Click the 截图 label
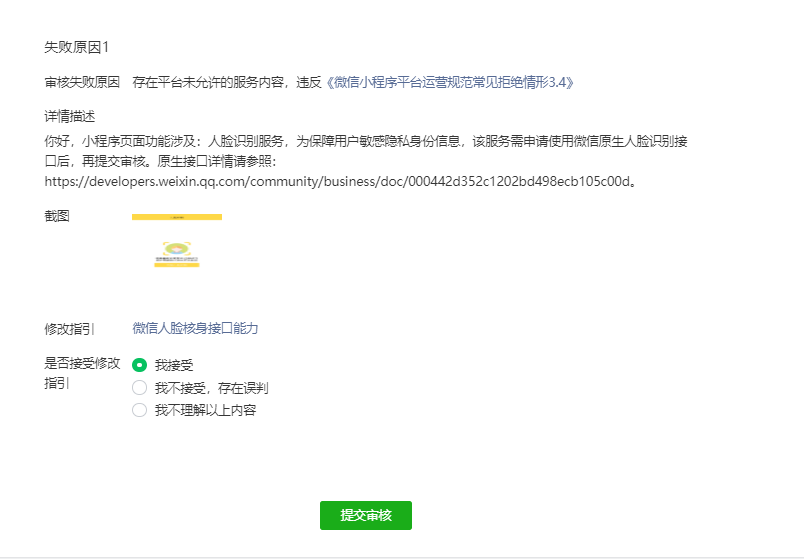This screenshot has width=804, height=559. (x=57, y=216)
